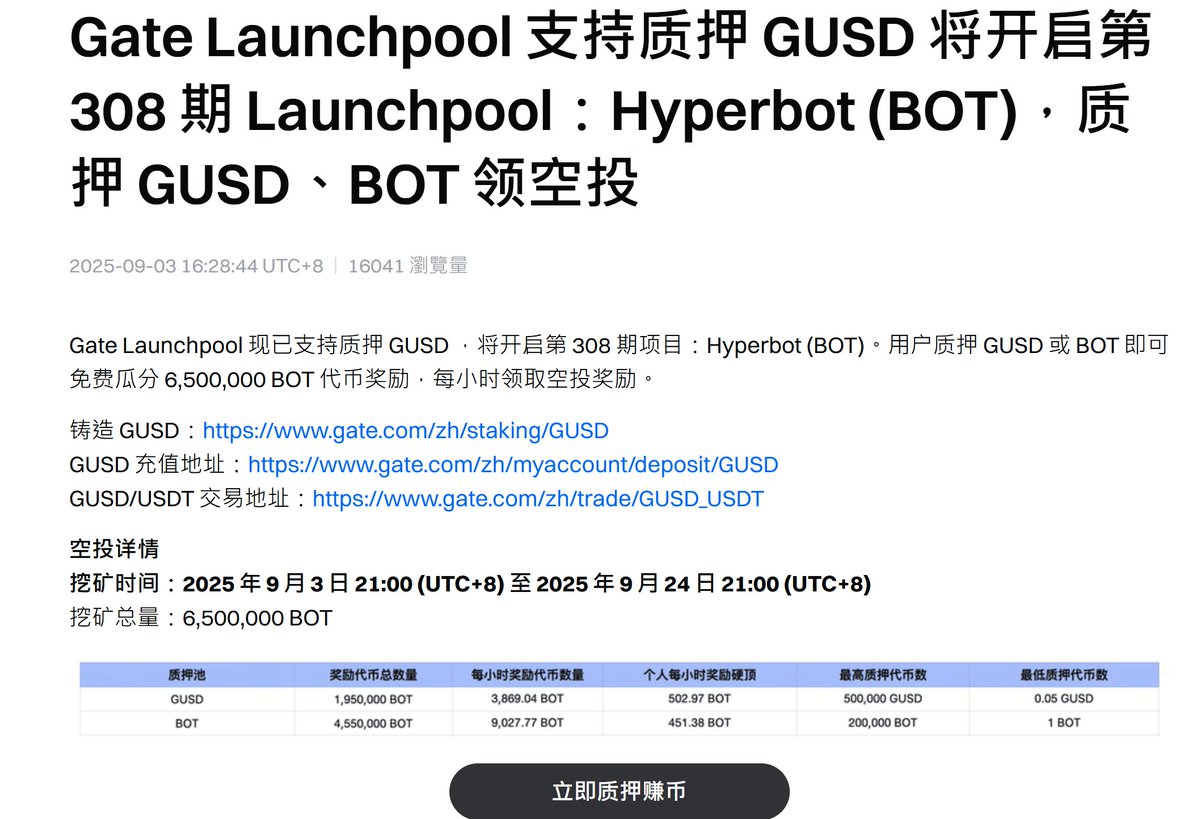This screenshot has height=819, width=1200.
Task: Click the 最低质押代币数 column header
Action: point(1064,675)
